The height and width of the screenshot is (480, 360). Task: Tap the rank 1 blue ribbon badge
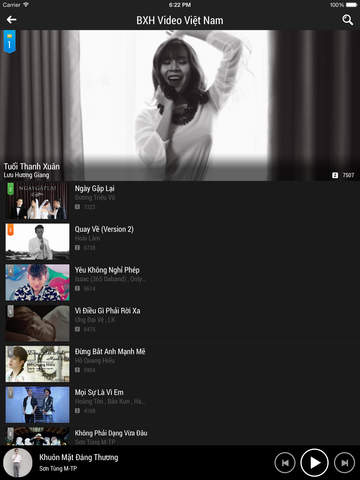click(9, 42)
